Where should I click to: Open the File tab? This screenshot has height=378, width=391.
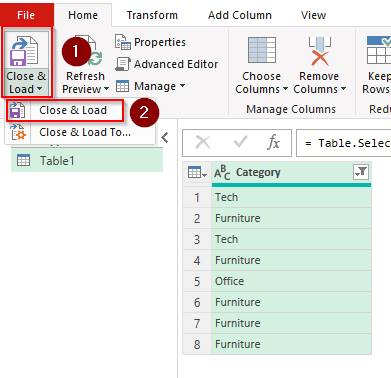click(x=26, y=15)
